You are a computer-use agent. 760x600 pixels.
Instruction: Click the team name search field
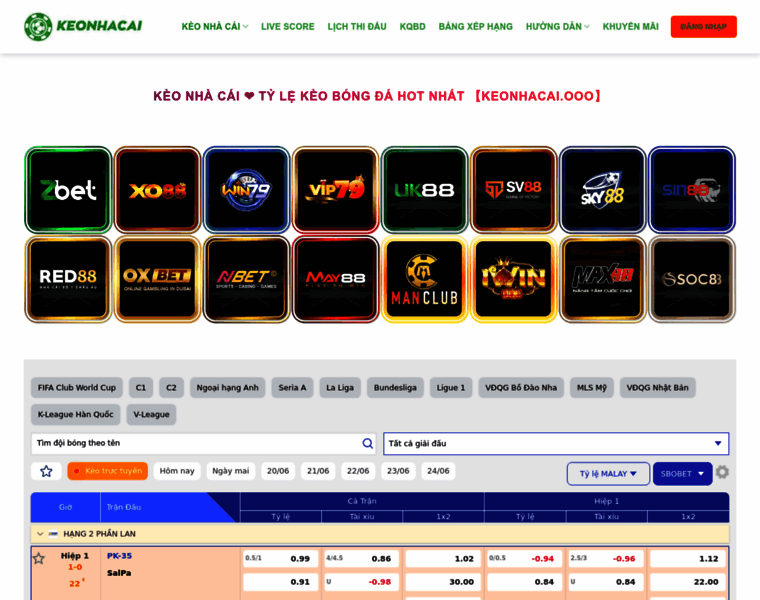click(x=204, y=443)
